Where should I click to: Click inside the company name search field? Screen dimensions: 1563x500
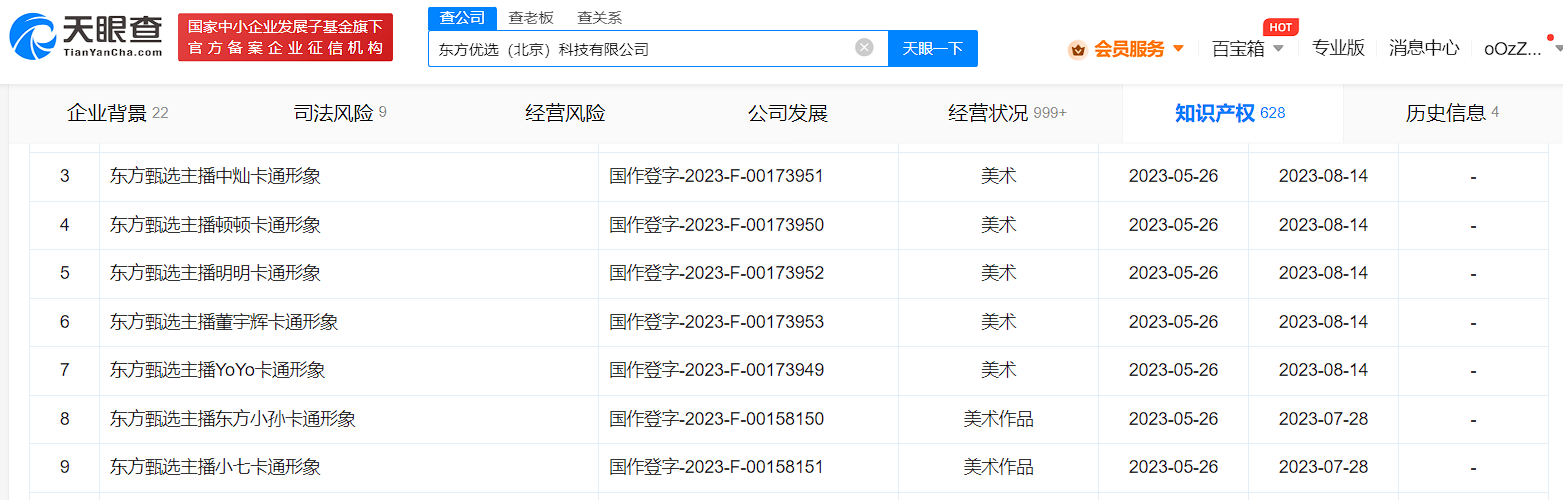click(x=640, y=48)
